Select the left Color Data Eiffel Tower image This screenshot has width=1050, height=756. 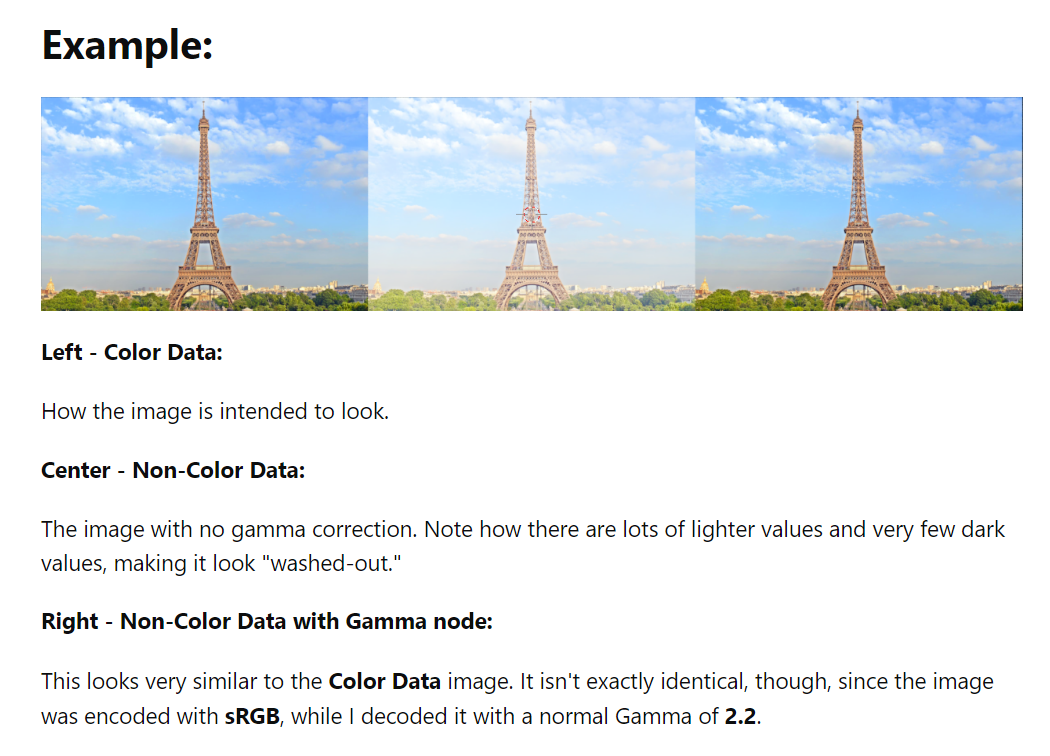coord(204,204)
